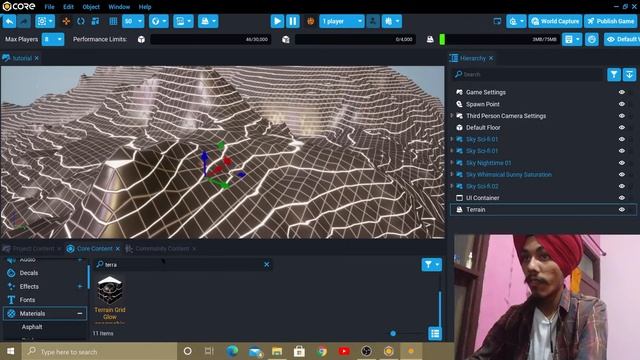Click the Undo arrow button
The width and height of the screenshot is (640, 360).
(x=9, y=21)
